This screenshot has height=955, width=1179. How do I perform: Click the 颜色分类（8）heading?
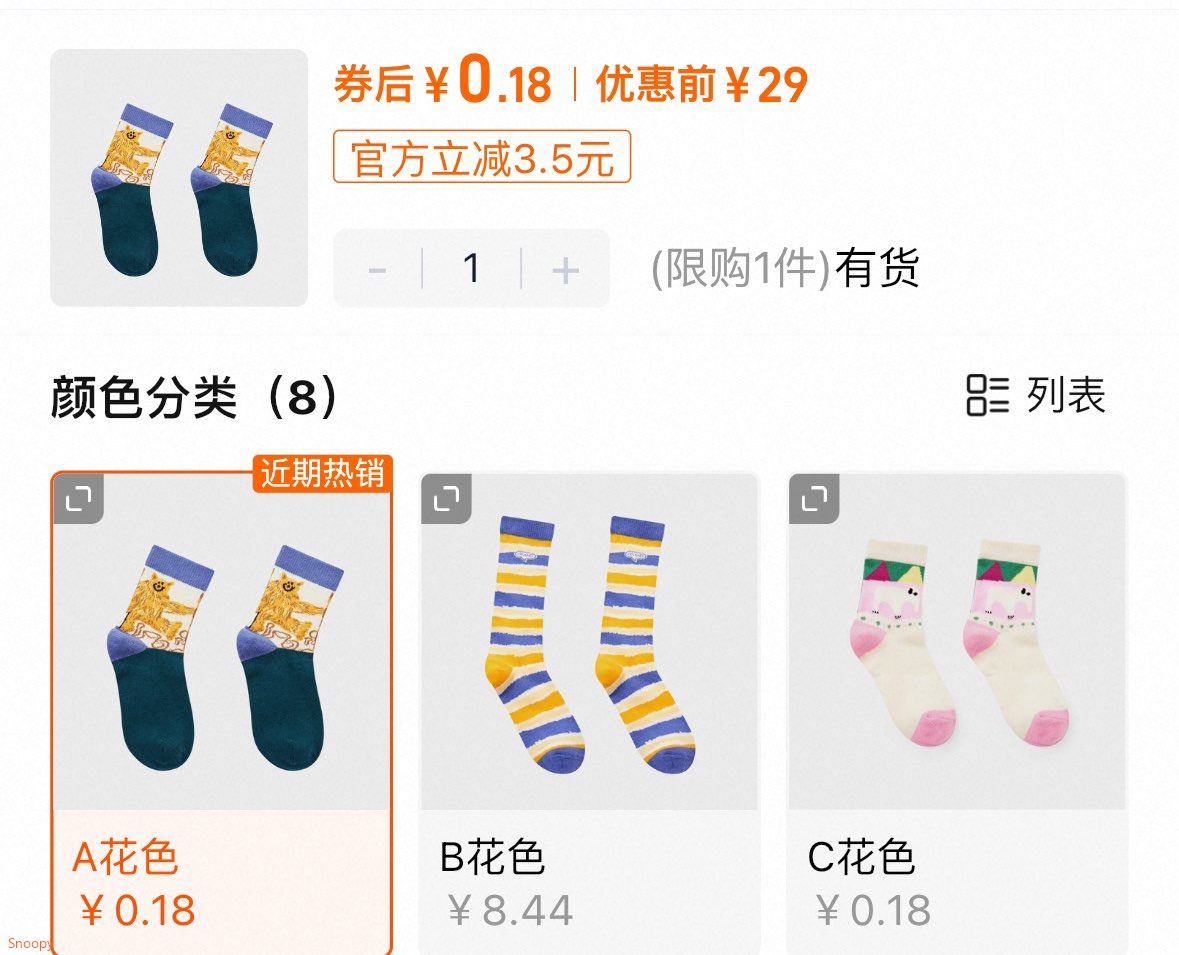195,396
